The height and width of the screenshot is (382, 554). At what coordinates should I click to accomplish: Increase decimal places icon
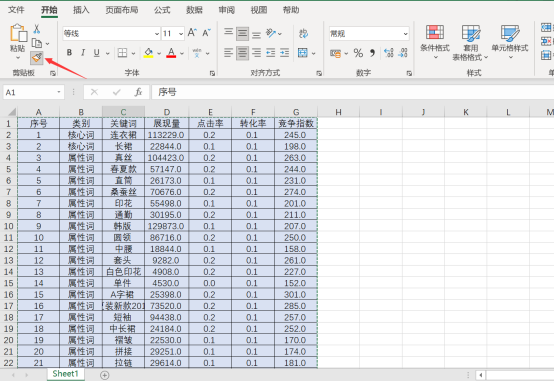click(x=389, y=53)
